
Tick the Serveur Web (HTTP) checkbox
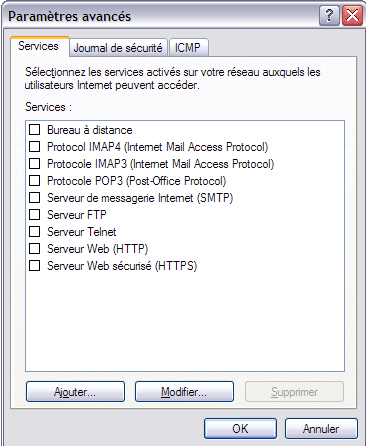tap(35, 248)
